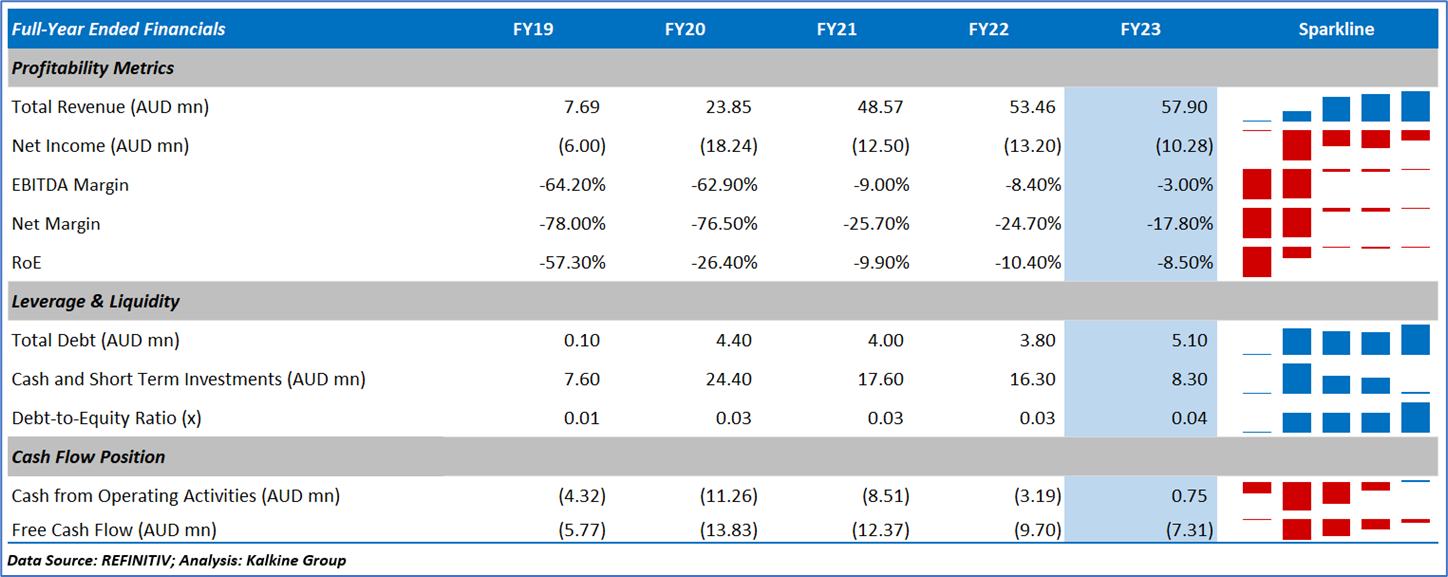The width and height of the screenshot is (1448, 577).
Task: Select the Cash Flow Position section header
Action: point(88,457)
